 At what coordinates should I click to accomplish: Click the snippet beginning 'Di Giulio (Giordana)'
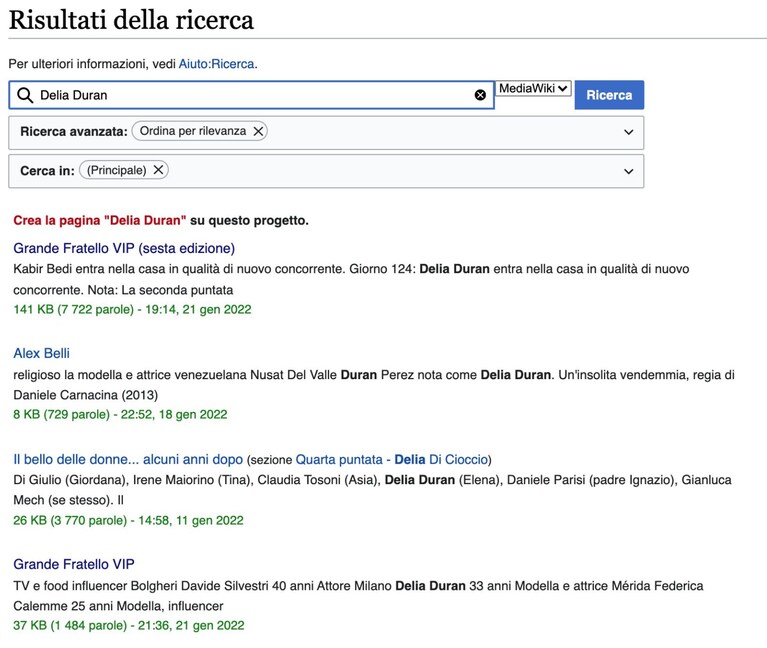click(372, 490)
